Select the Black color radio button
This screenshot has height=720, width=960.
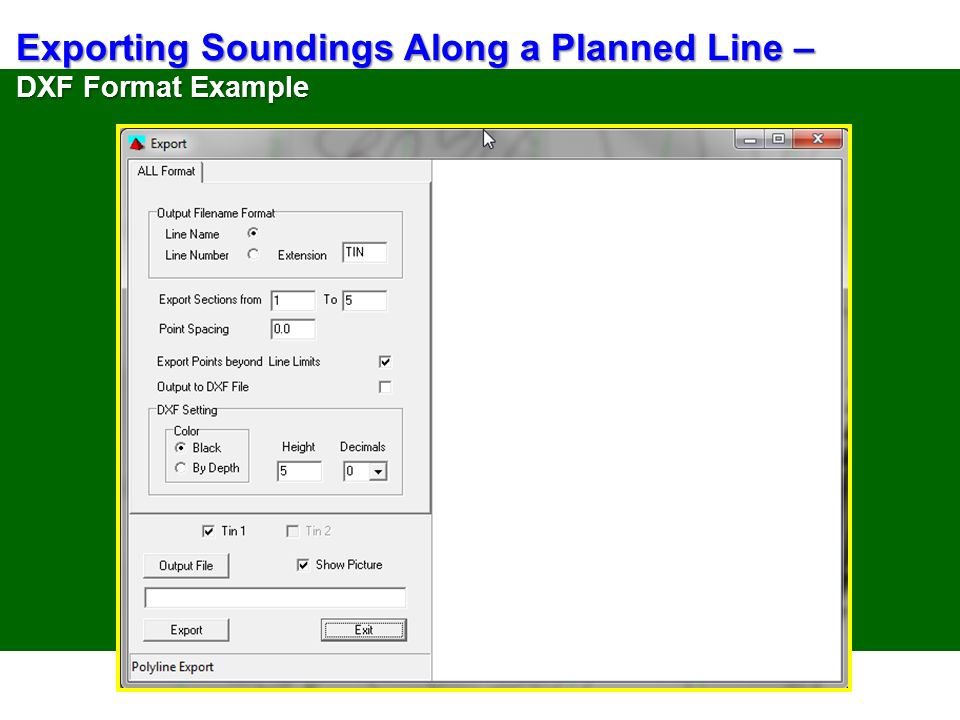coord(180,448)
